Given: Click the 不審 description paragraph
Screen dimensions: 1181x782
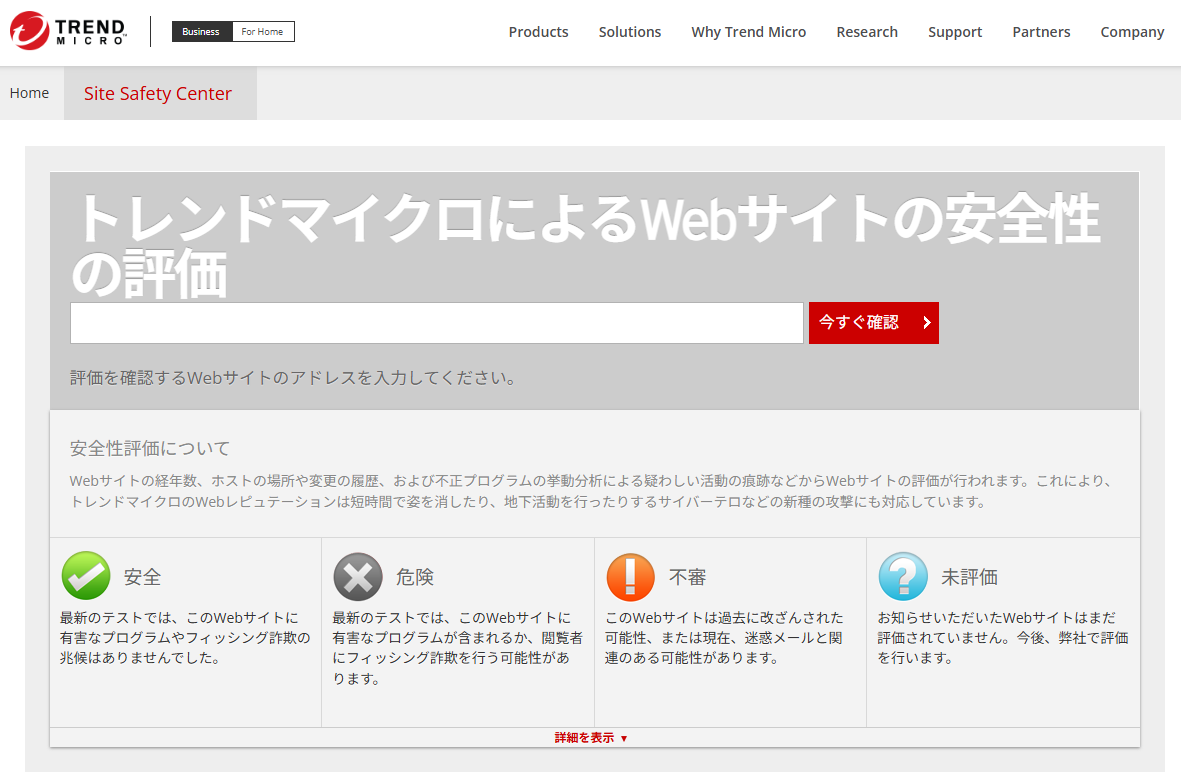Looking at the screenshot, I should point(724,637).
